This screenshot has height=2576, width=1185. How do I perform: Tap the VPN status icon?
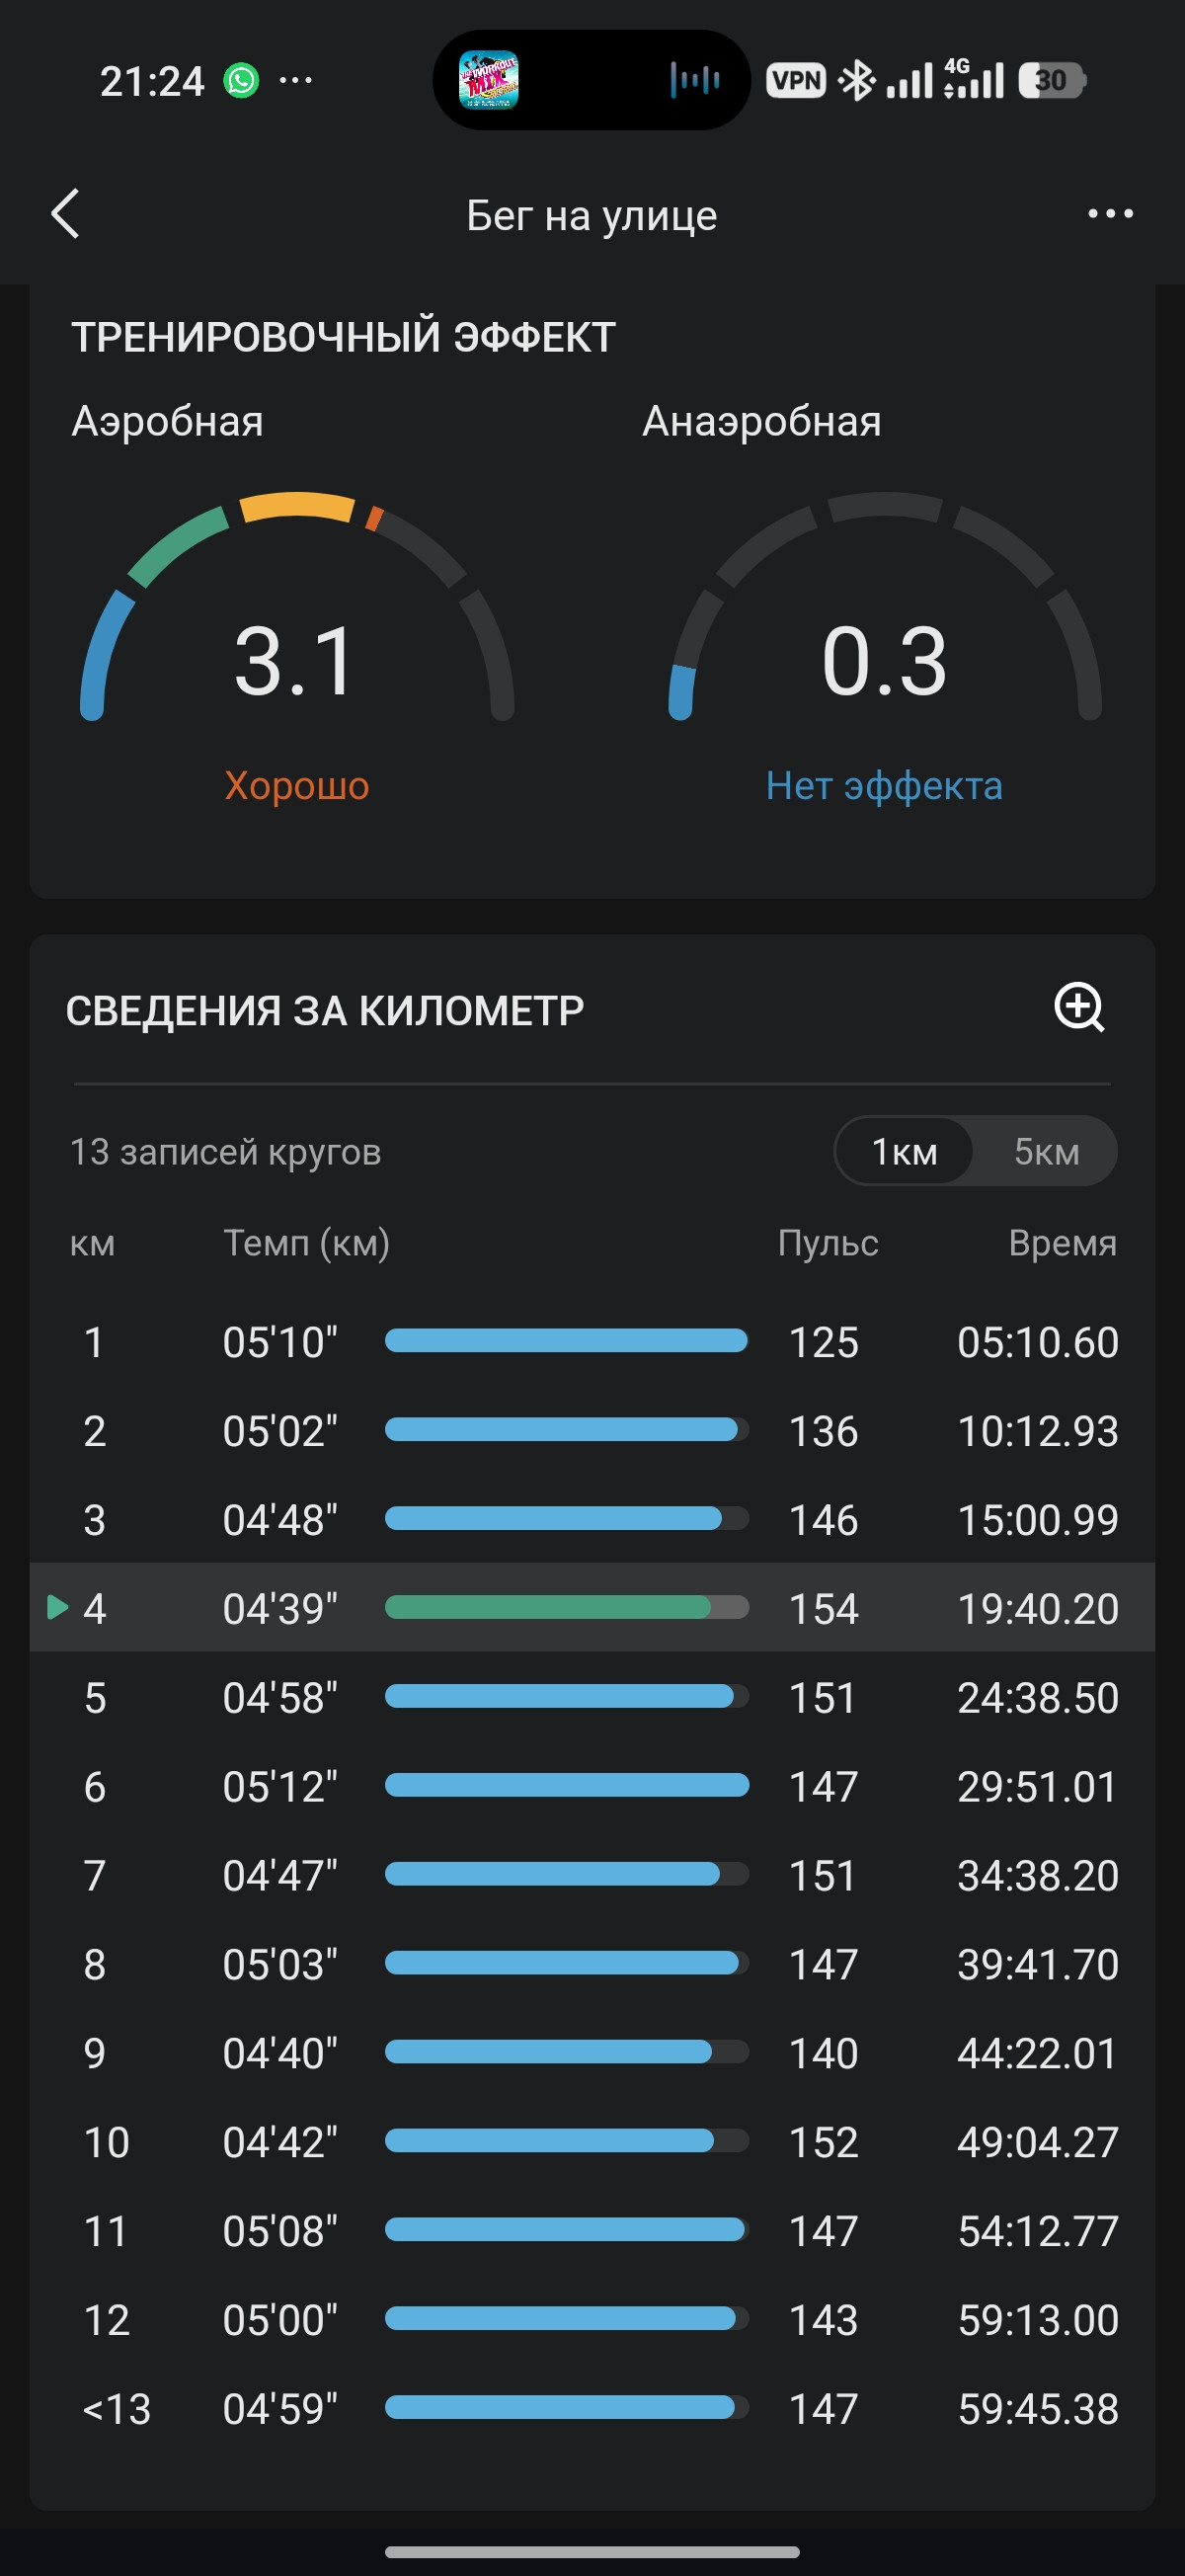pyautogui.click(x=796, y=81)
